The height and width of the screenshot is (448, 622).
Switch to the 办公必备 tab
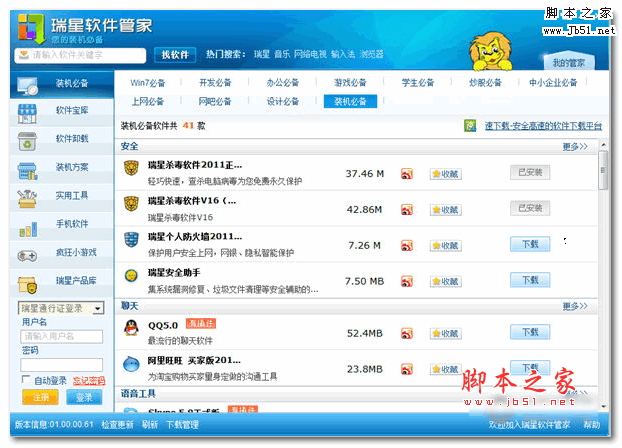(x=282, y=83)
